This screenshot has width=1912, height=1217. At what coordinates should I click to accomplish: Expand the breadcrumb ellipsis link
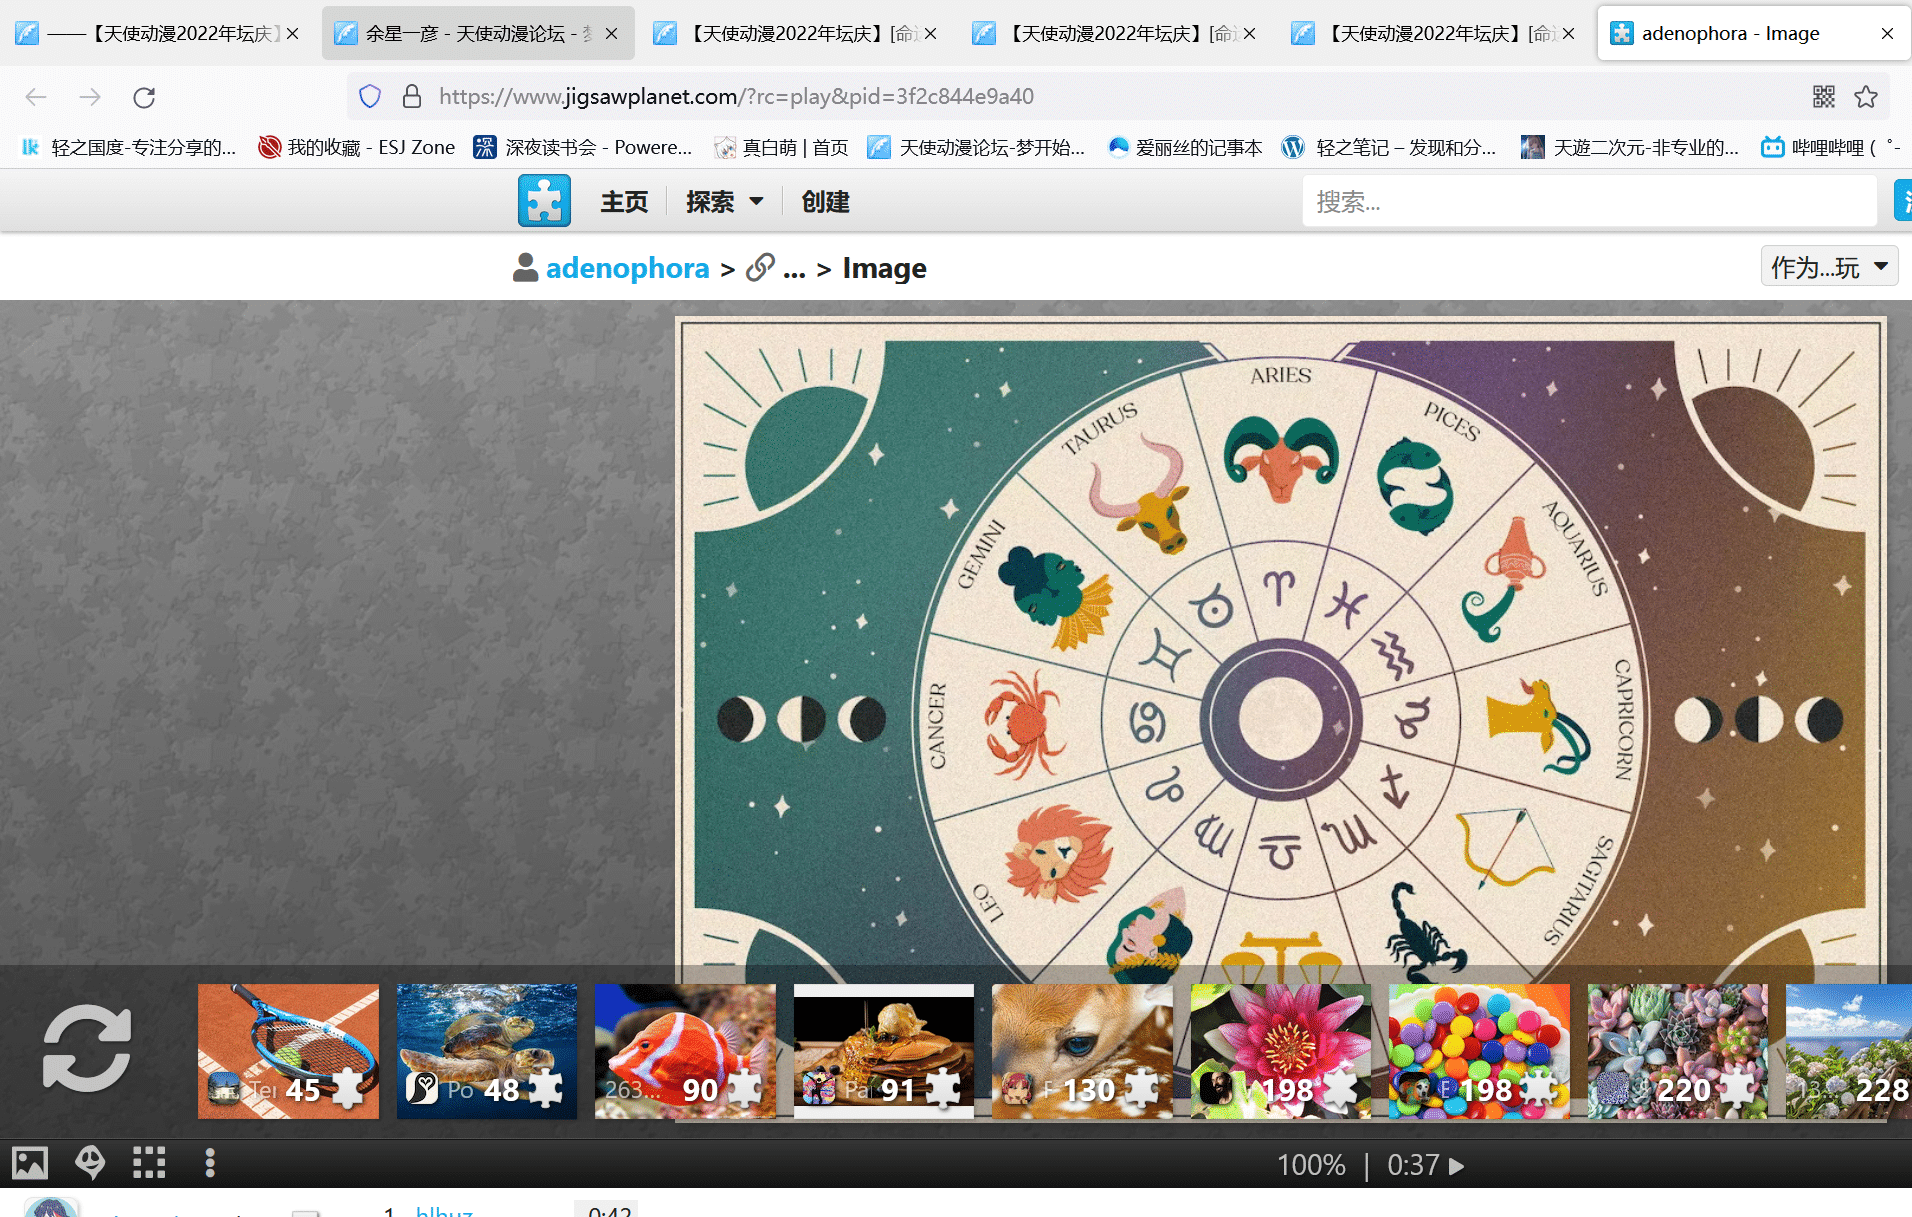pyautogui.click(x=793, y=268)
